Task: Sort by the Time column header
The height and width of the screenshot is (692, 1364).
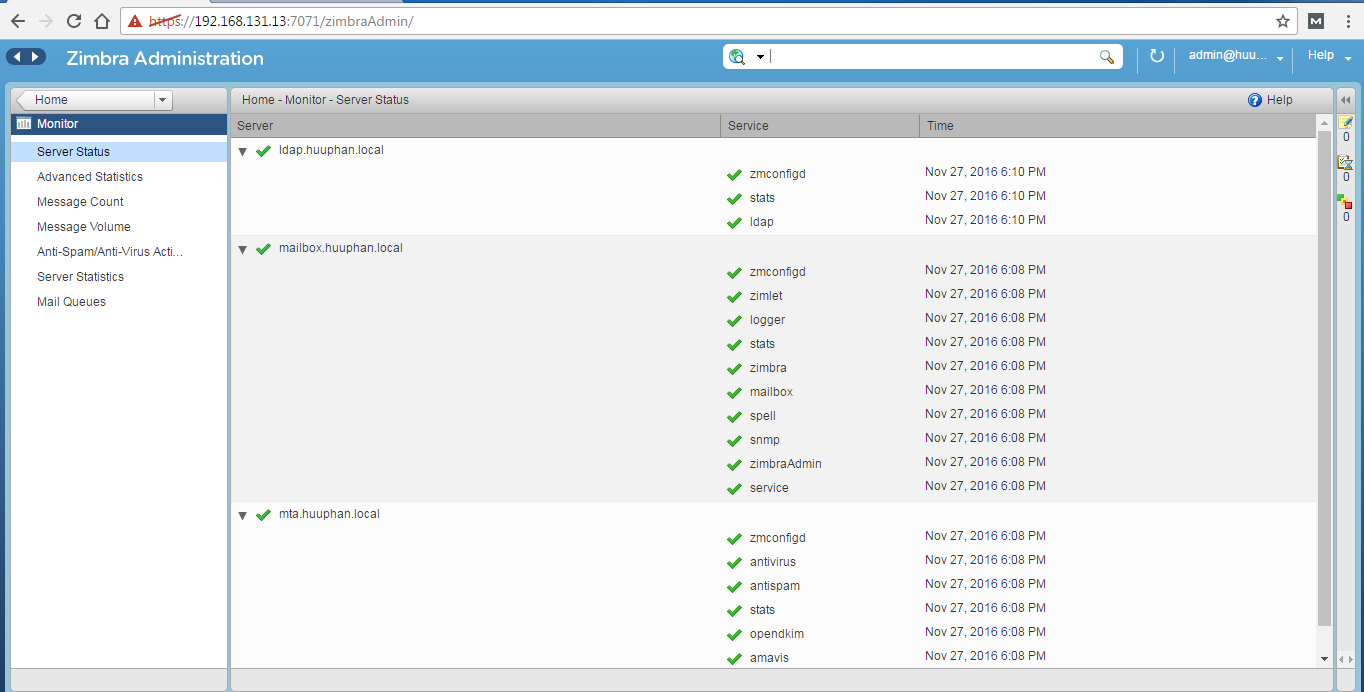Action: click(x=1117, y=126)
